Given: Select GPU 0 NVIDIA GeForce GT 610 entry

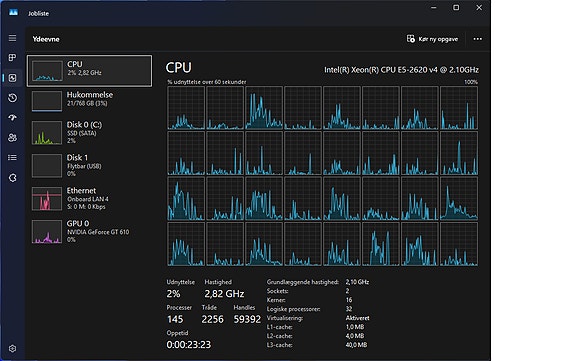Looking at the screenshot, I should pyautogui.click(x=89, y=231).
